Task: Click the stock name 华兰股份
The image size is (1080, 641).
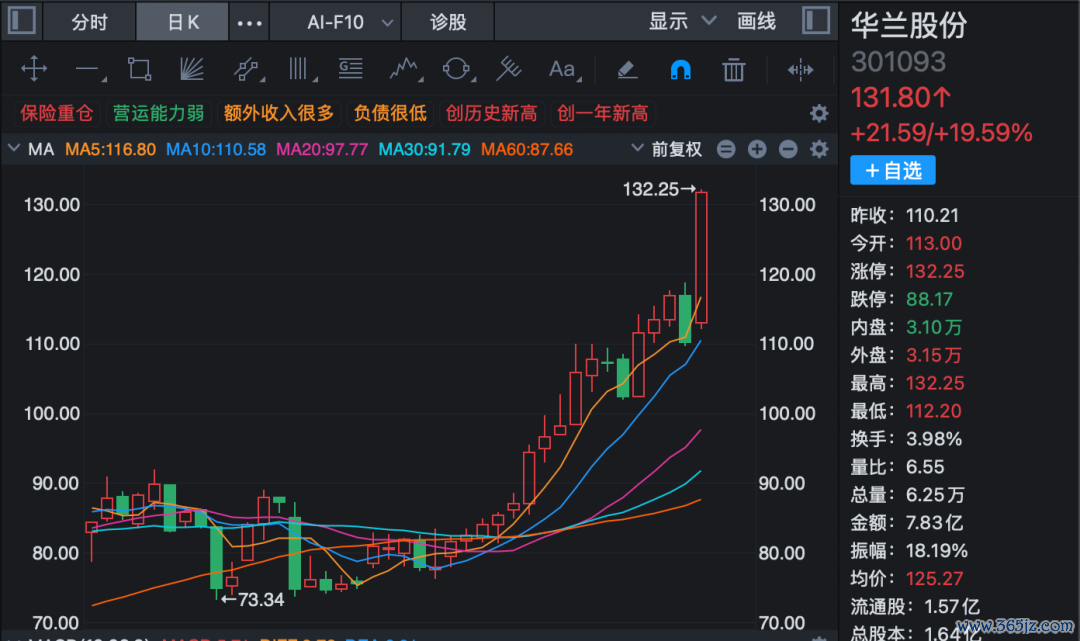Action: (x=908, y=25)
